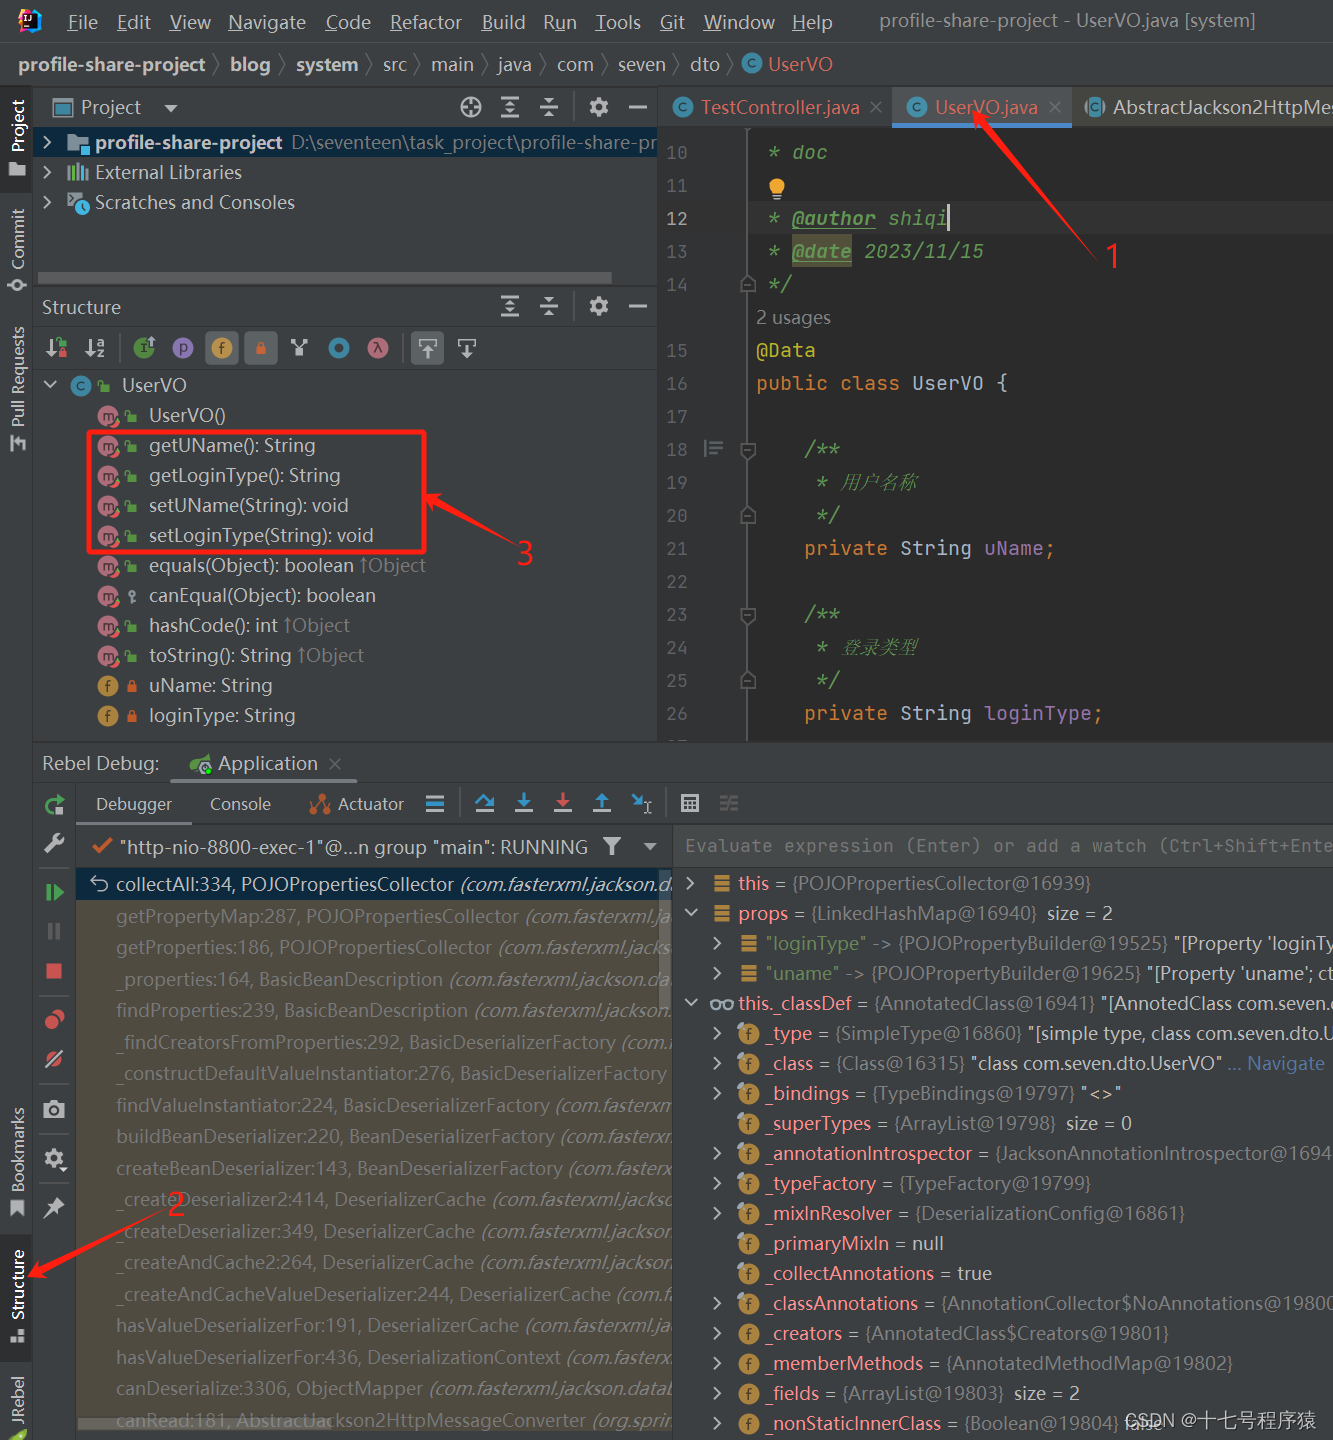This screenshot has height=1440, width=1333.
Task: Toggle show fields orange f icon
Action: click(x=222, y=348)
